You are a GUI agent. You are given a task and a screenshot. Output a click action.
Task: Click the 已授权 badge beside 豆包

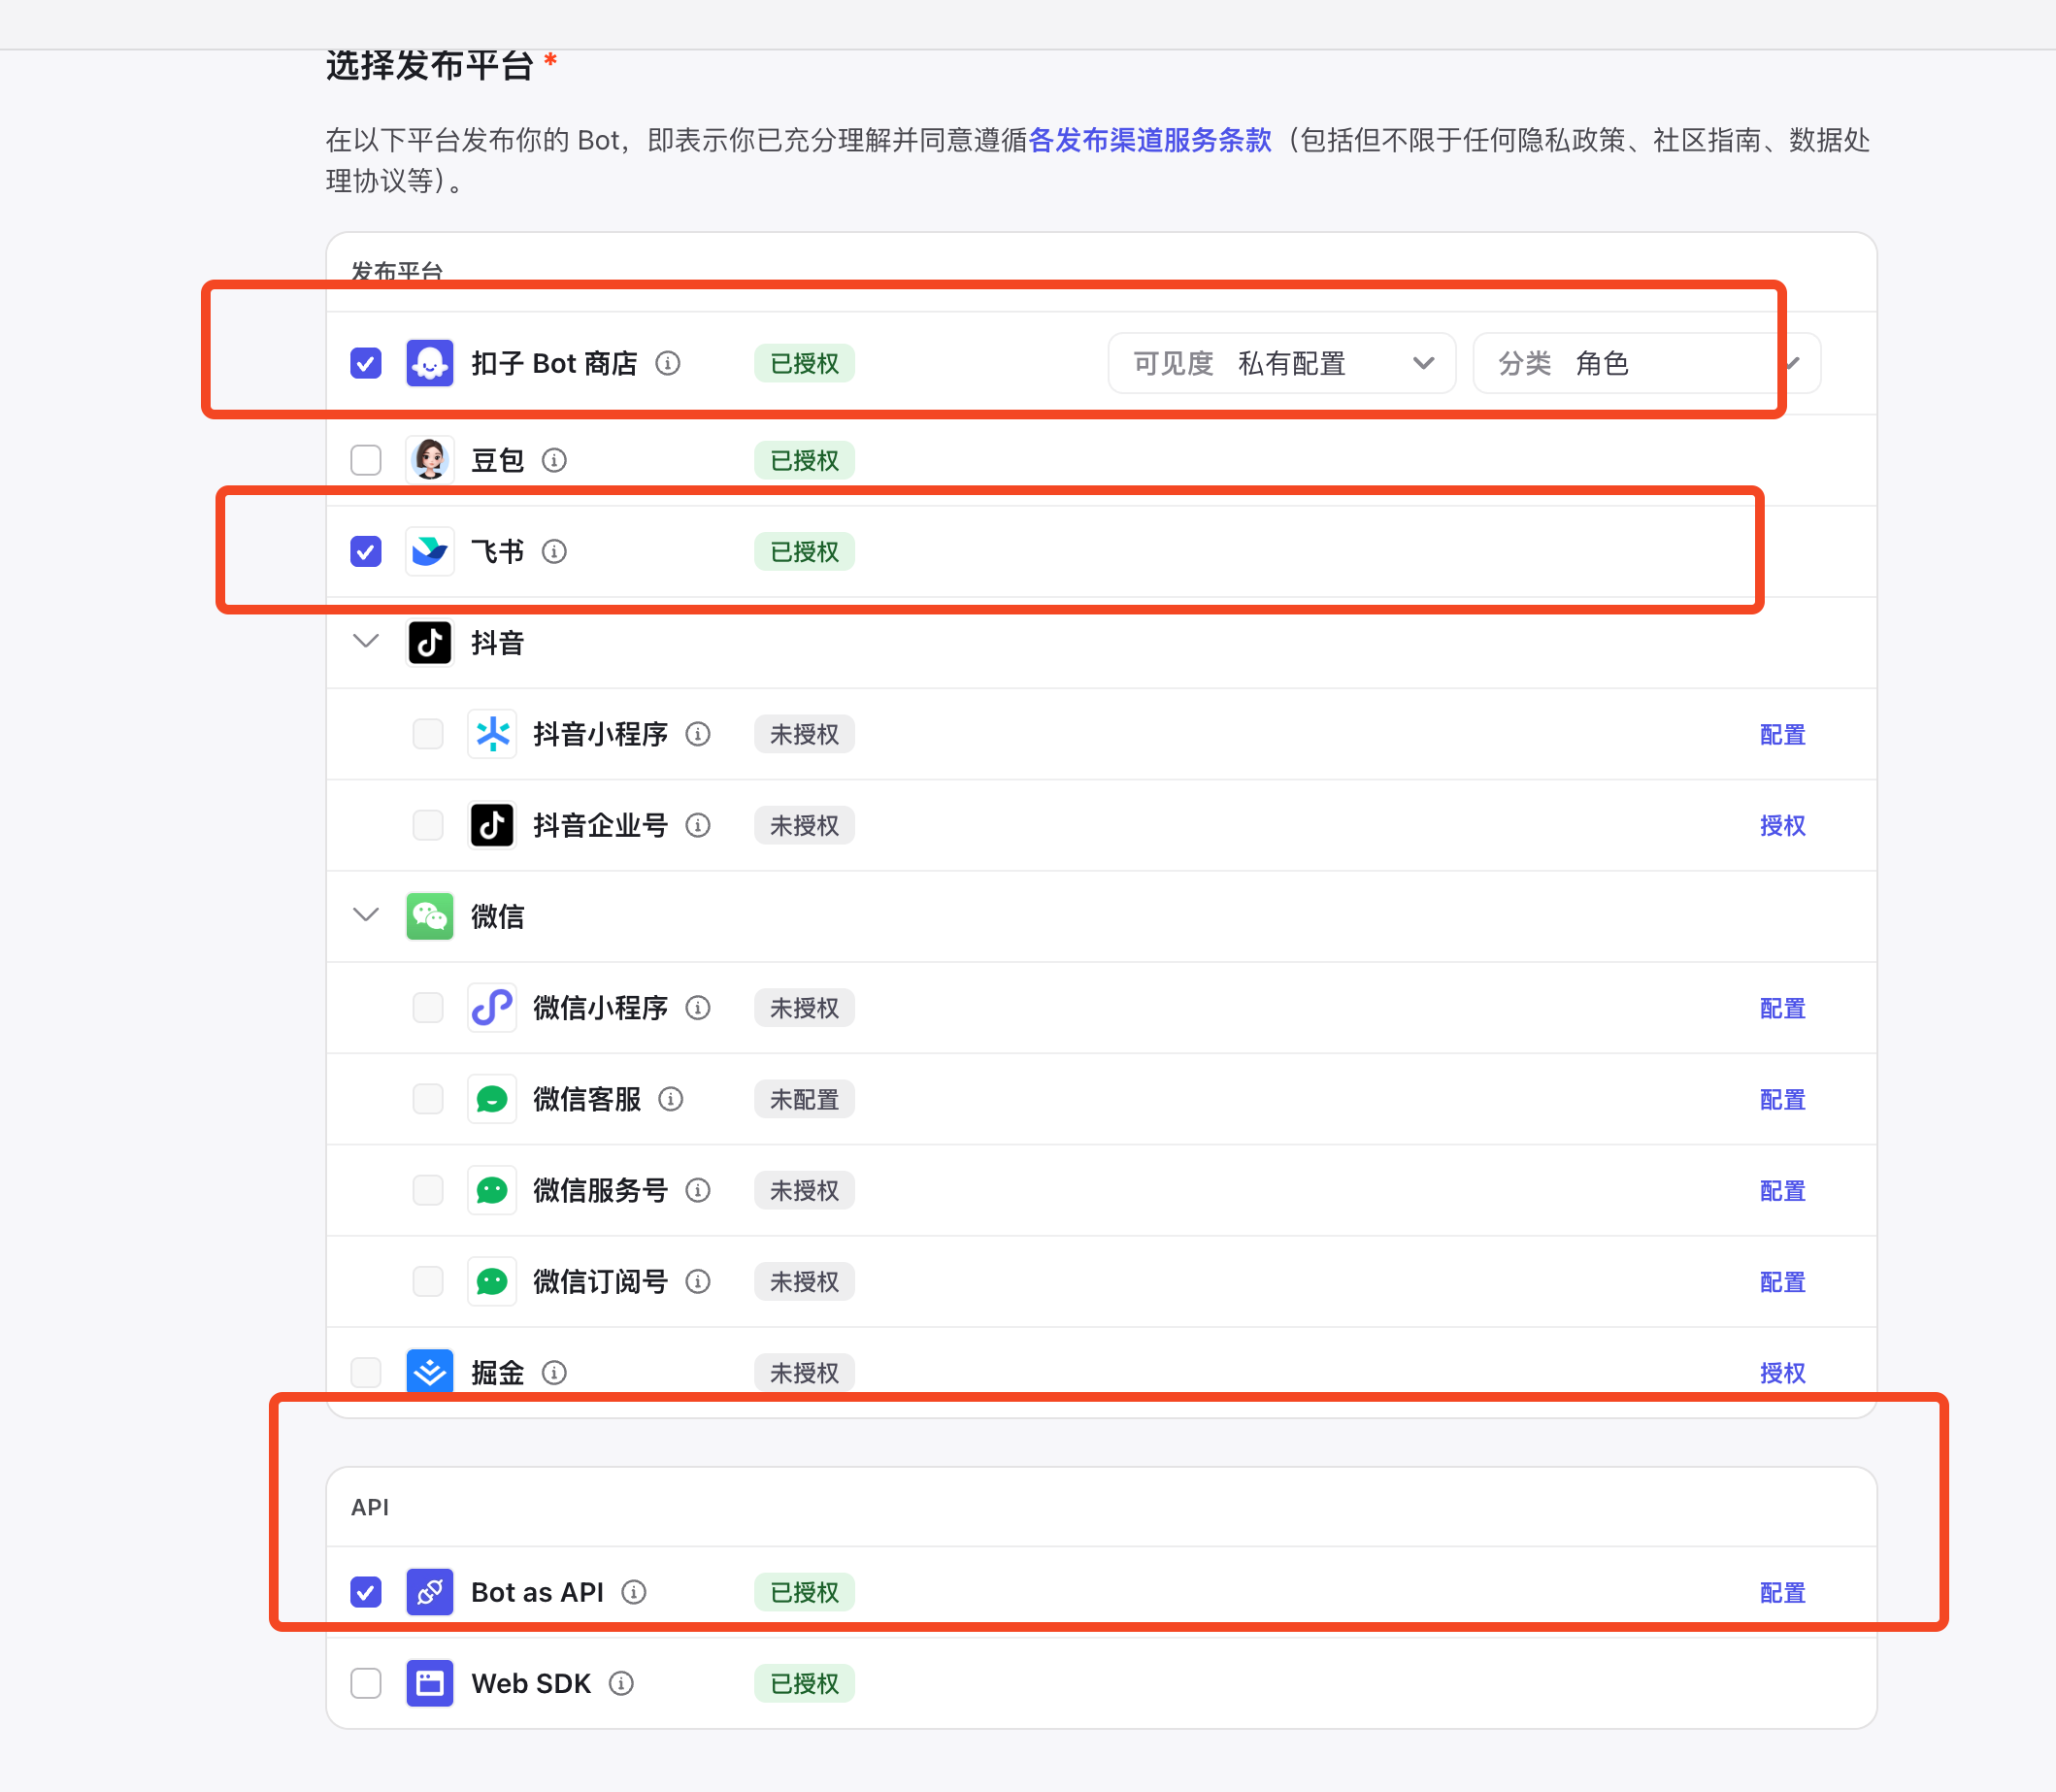coord(804,460)
